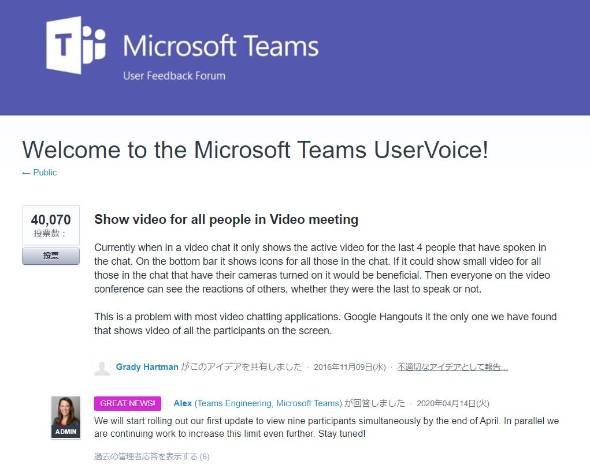Viewport: 590px width, 472px height.
Task: Open Alex's profile link
Action: pos(182,403)
